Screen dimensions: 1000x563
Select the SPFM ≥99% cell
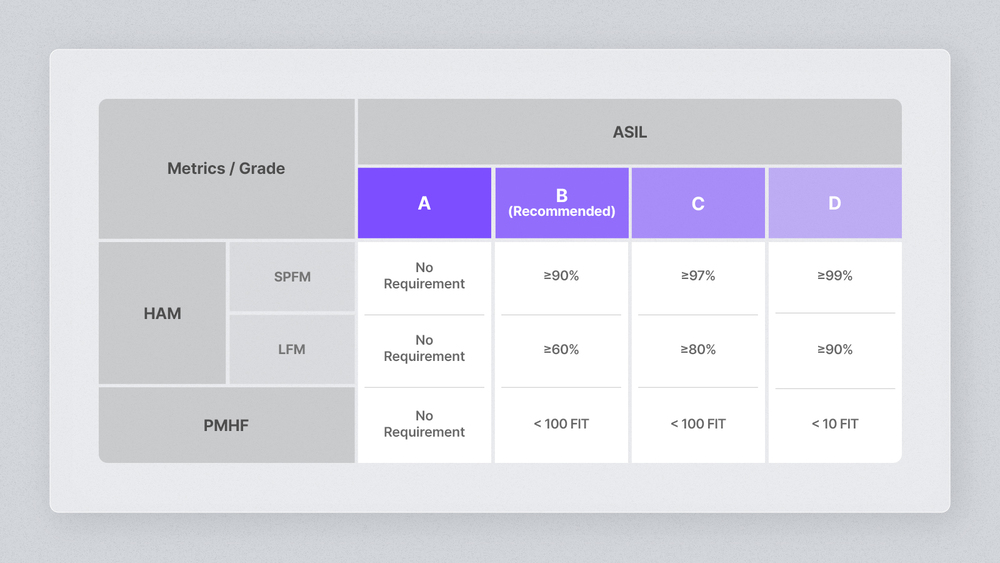point(834,276)
